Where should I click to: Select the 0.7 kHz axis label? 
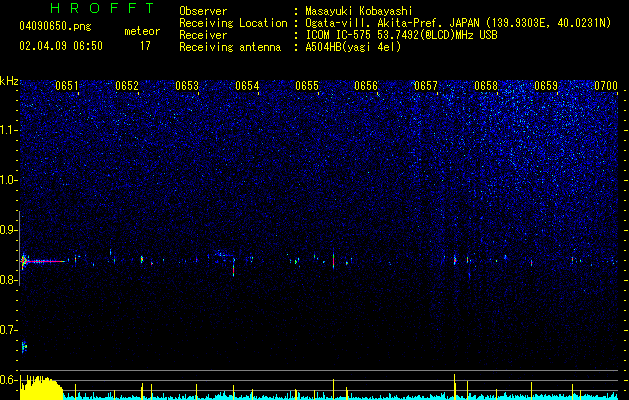[x=8, y=330]
